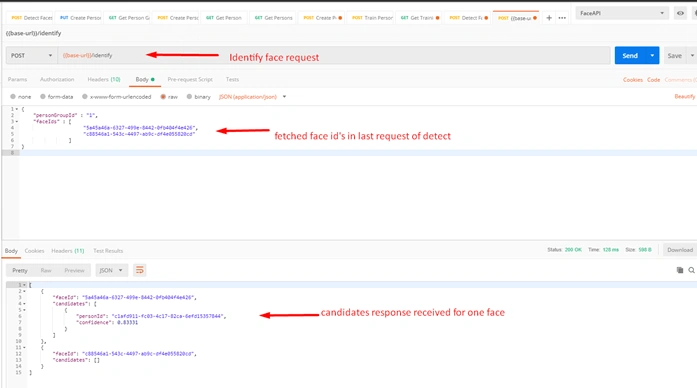The width and height of the screenshot is (697, 388).
Task: Send the identify request
Action: click(x=630, y=56)
